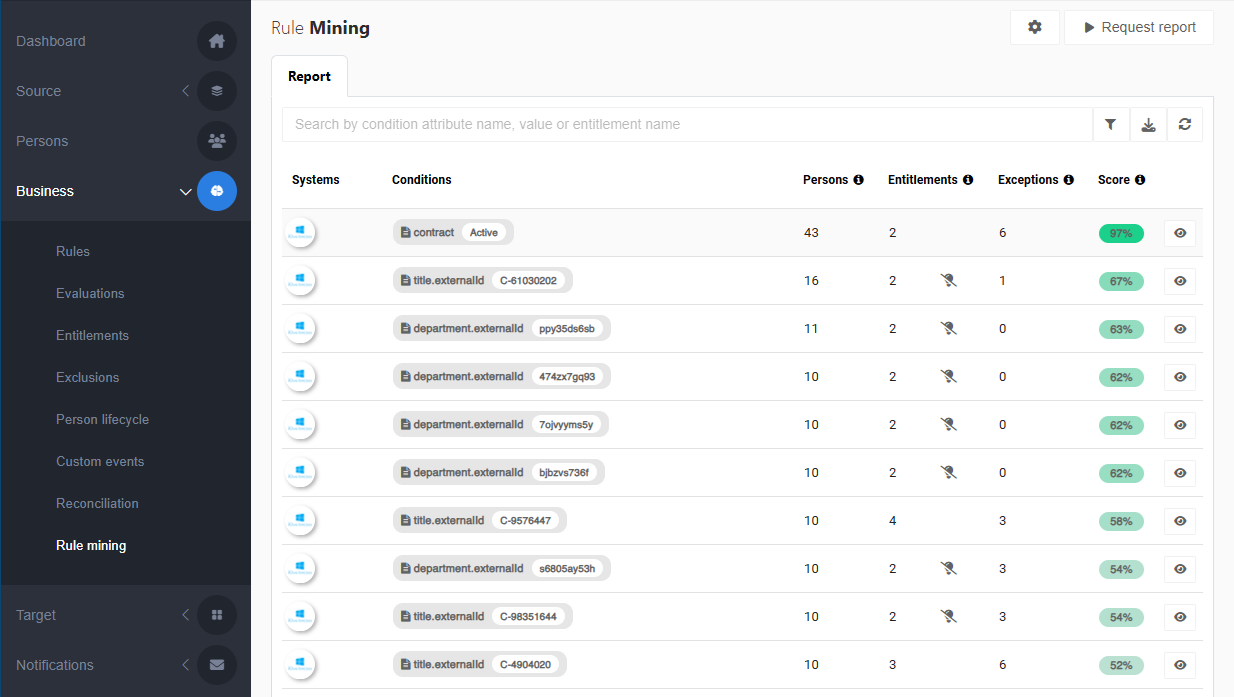Go to the Entitlements page link

(x=92, y=335)
